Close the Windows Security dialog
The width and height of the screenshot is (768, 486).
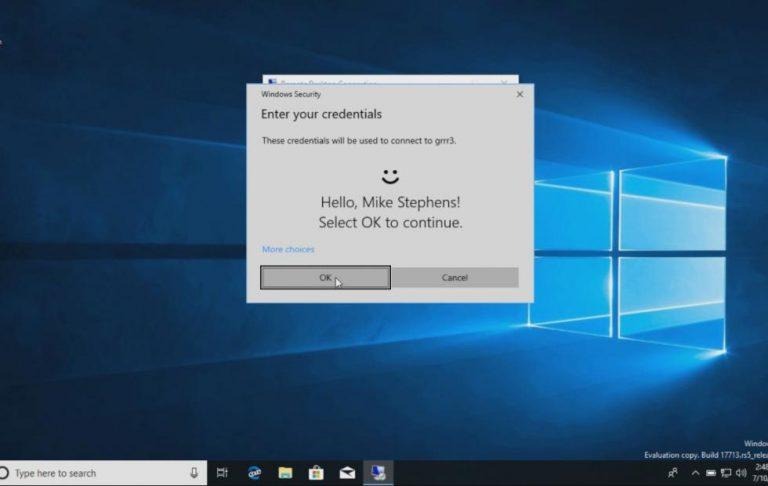point(520,94)
